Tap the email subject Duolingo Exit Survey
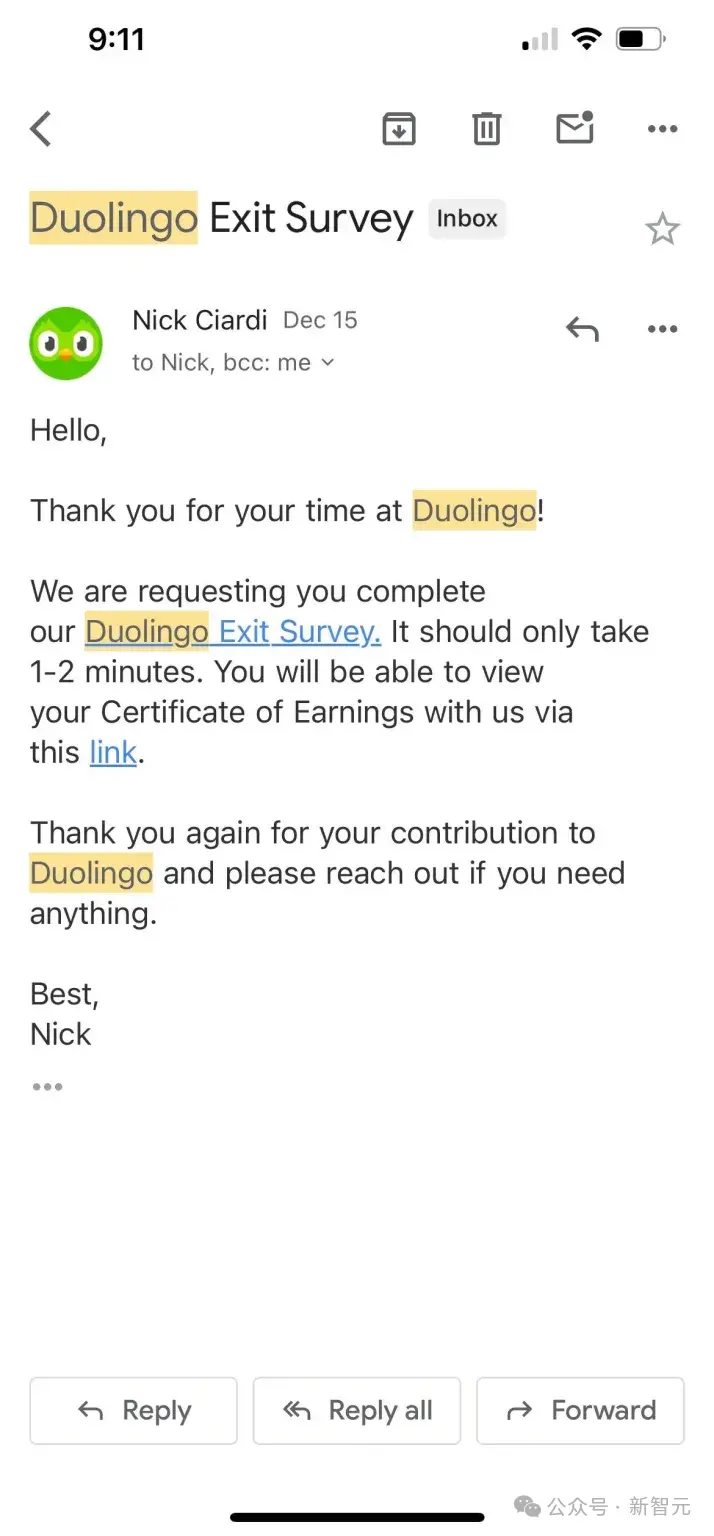Viewport: 714px width, 1536px height. (221, 219)
